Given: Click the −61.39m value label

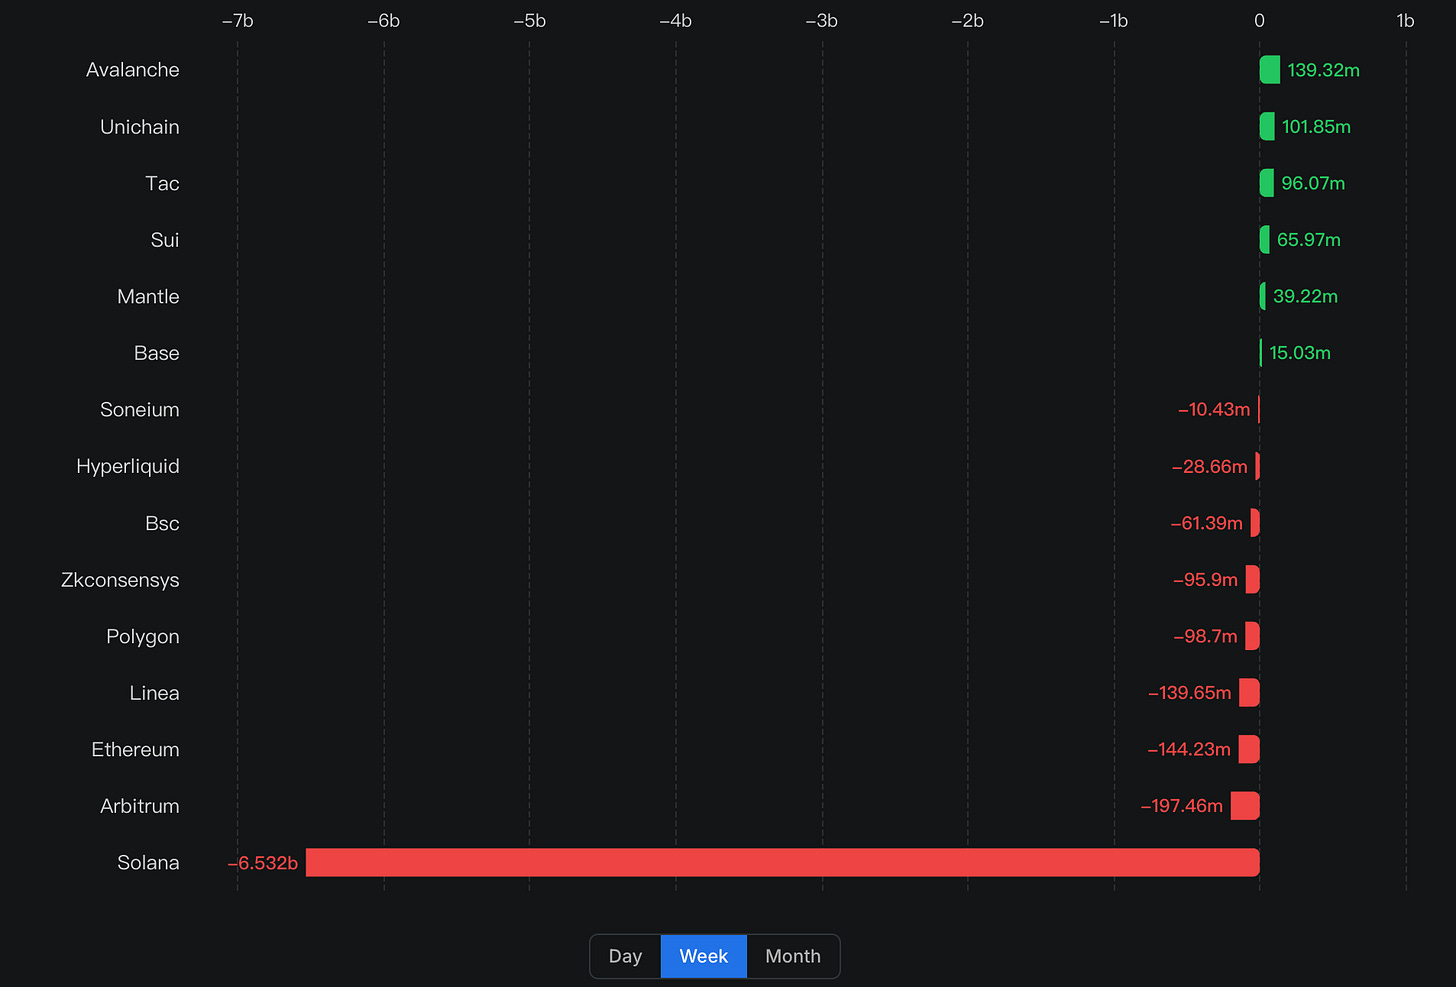Looking at the screenshot, I should [1207, 523].
